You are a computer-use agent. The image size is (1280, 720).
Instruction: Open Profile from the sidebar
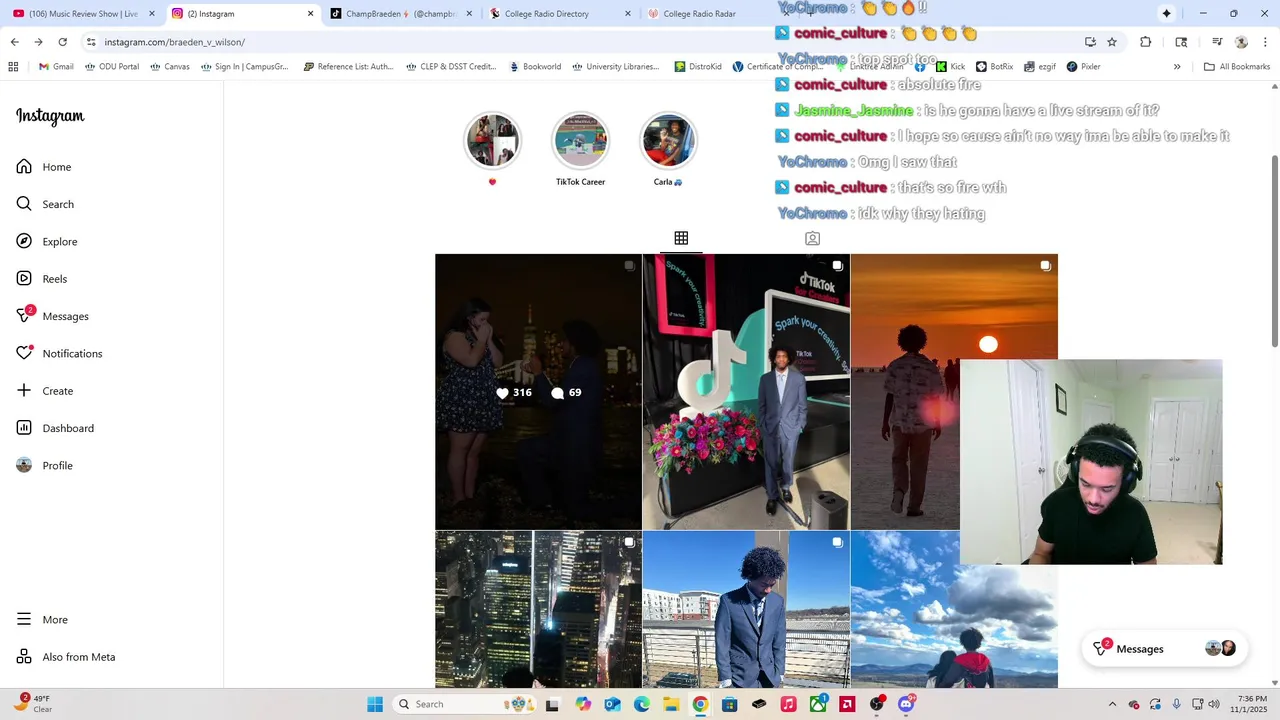tap(45, 466)
